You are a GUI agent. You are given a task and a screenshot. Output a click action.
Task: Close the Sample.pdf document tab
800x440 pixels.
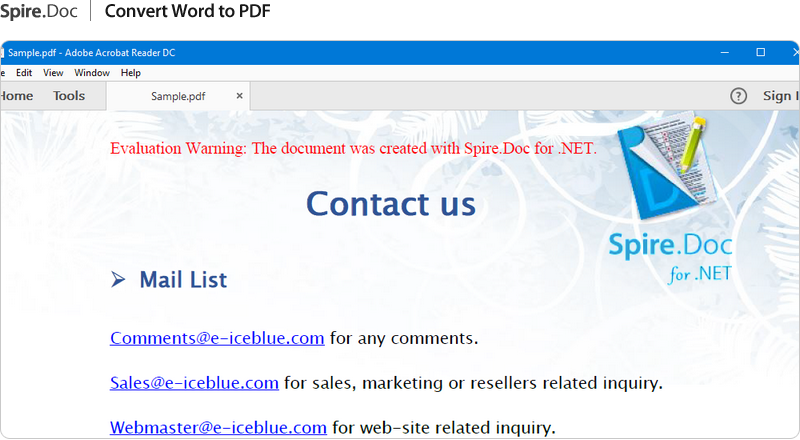(239, 96)
